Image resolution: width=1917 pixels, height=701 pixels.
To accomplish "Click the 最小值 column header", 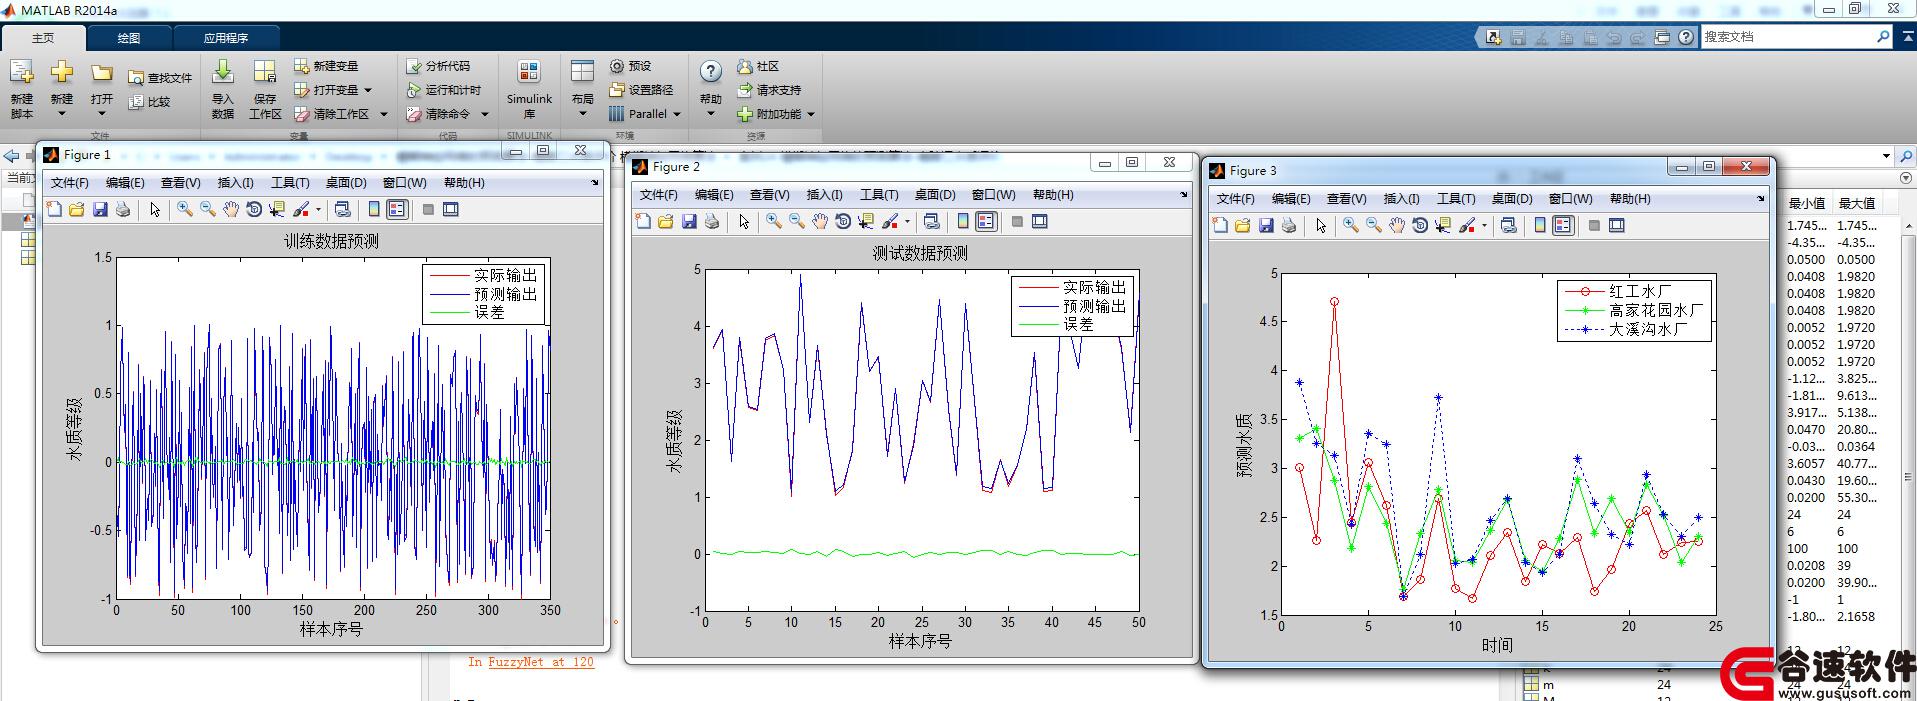I will (x=1807, y=204).
